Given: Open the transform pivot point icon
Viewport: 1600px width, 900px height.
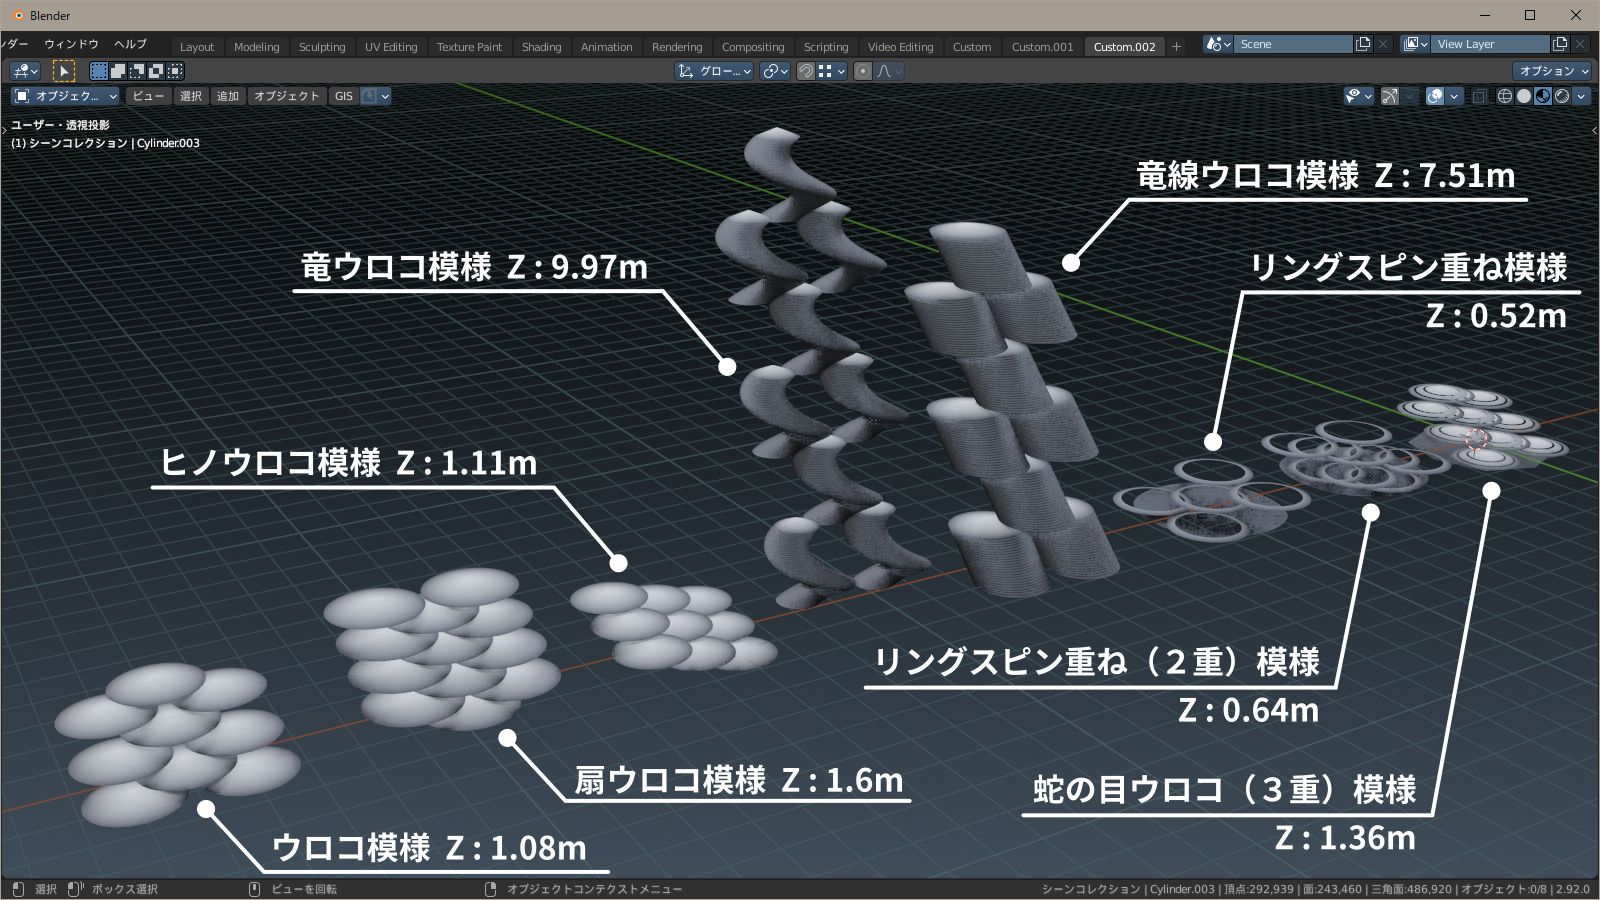Looking at the screenshot, I should coord(772,71).
